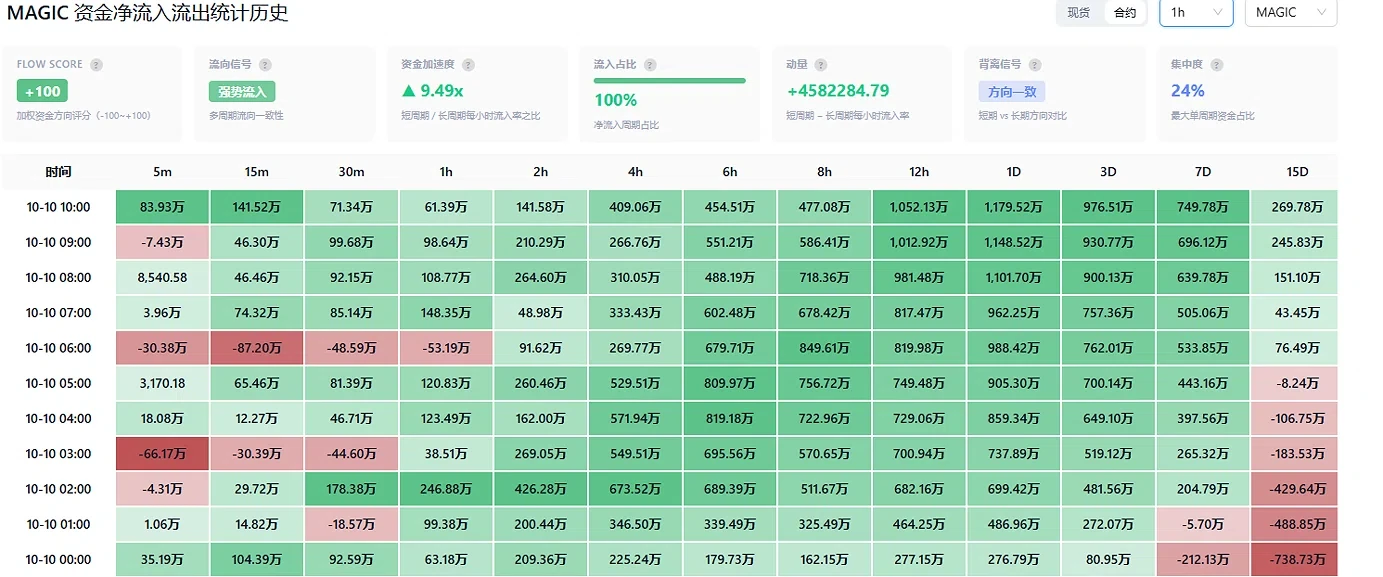Click the 10-10 10:00 row label
This screenshot has width=1383, height=577.
pyautogui.click(x=59, y=208)
